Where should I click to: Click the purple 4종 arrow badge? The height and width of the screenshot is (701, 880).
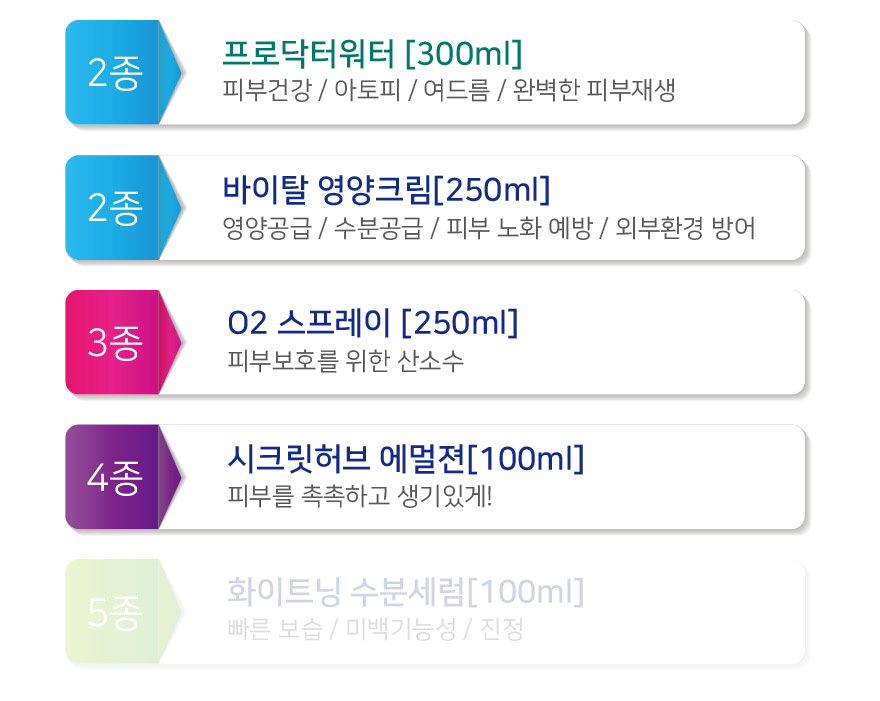(122, 477)
